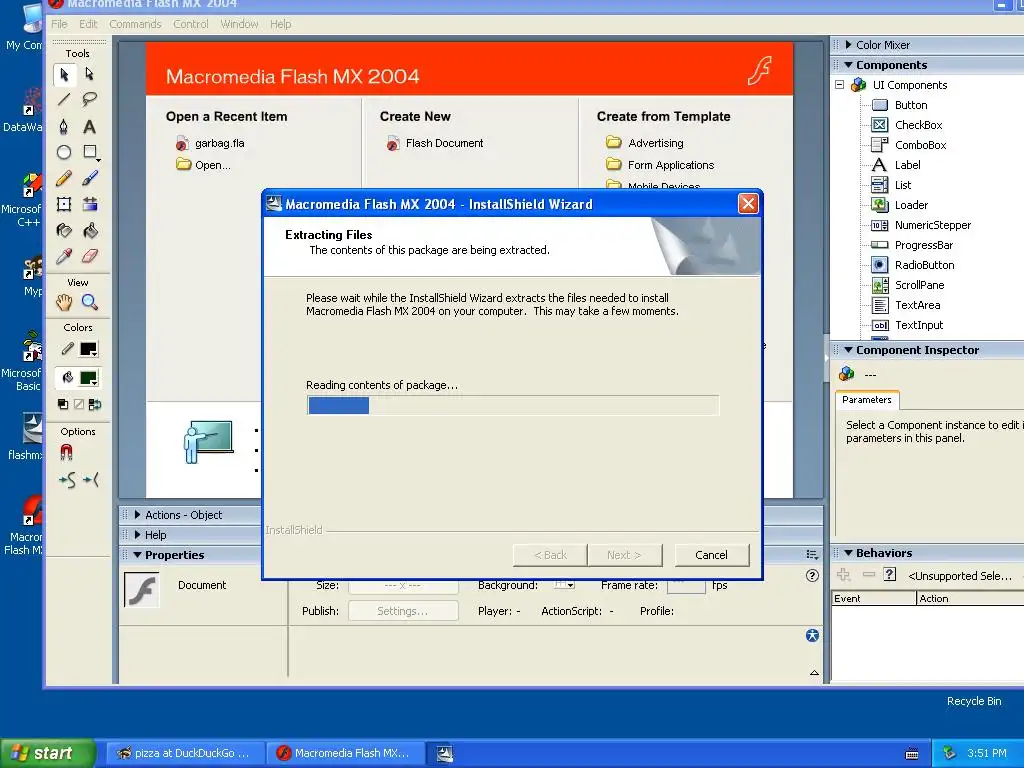Create a new Flash Document
This screenshot has height=768, width=1024.
(x=435, y=143)
